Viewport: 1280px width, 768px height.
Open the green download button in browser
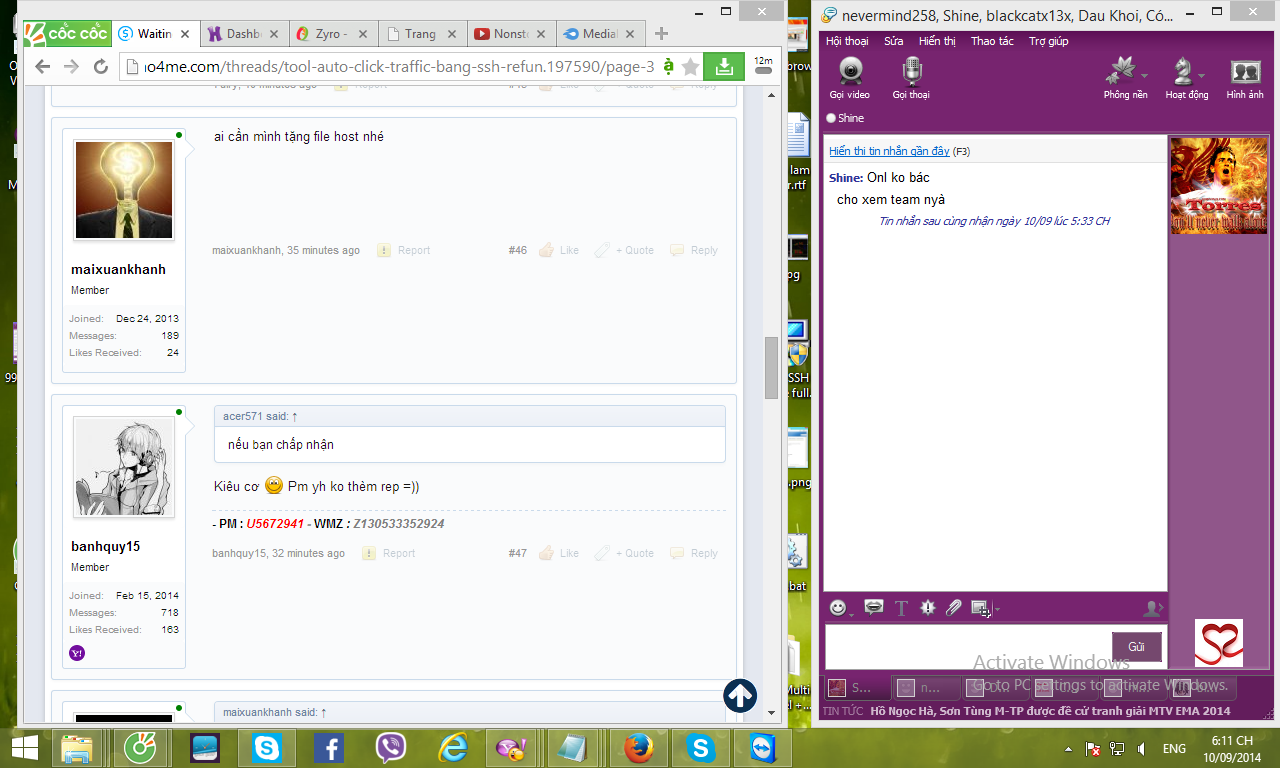coord(723,67)
